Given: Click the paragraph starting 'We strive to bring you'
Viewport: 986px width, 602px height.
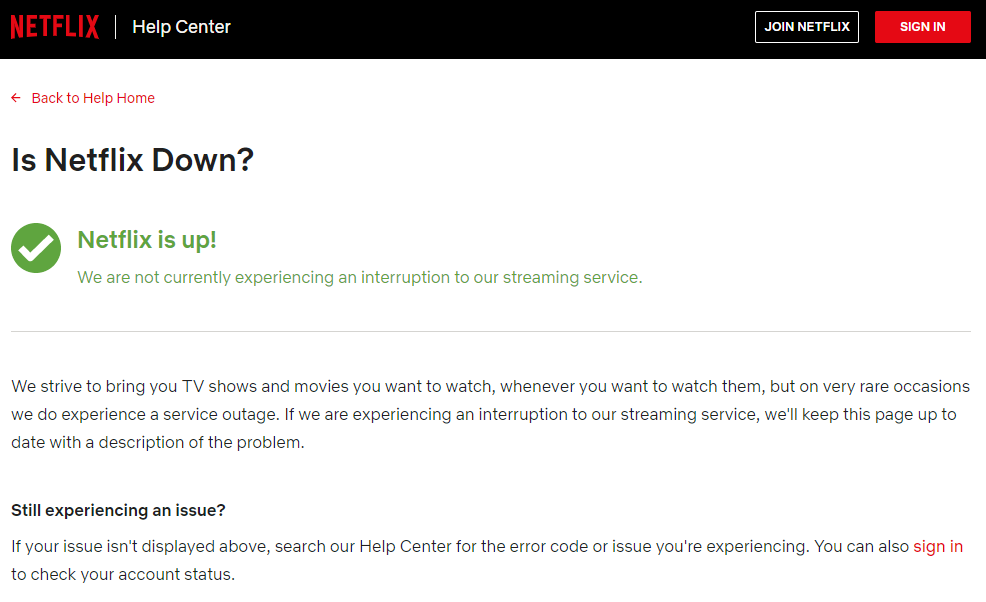Looking at the screenshot, I should click(490, 414).
